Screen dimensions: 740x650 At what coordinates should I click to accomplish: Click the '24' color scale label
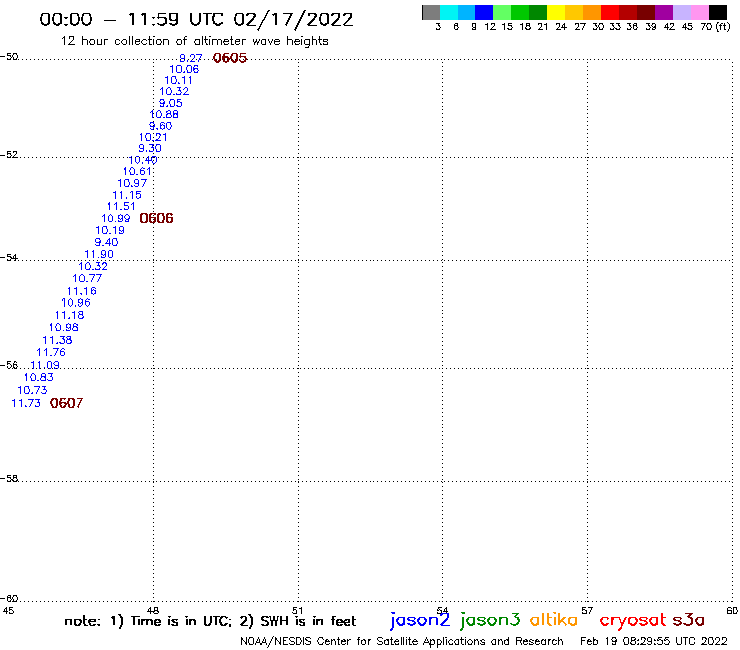click(561, 27)
